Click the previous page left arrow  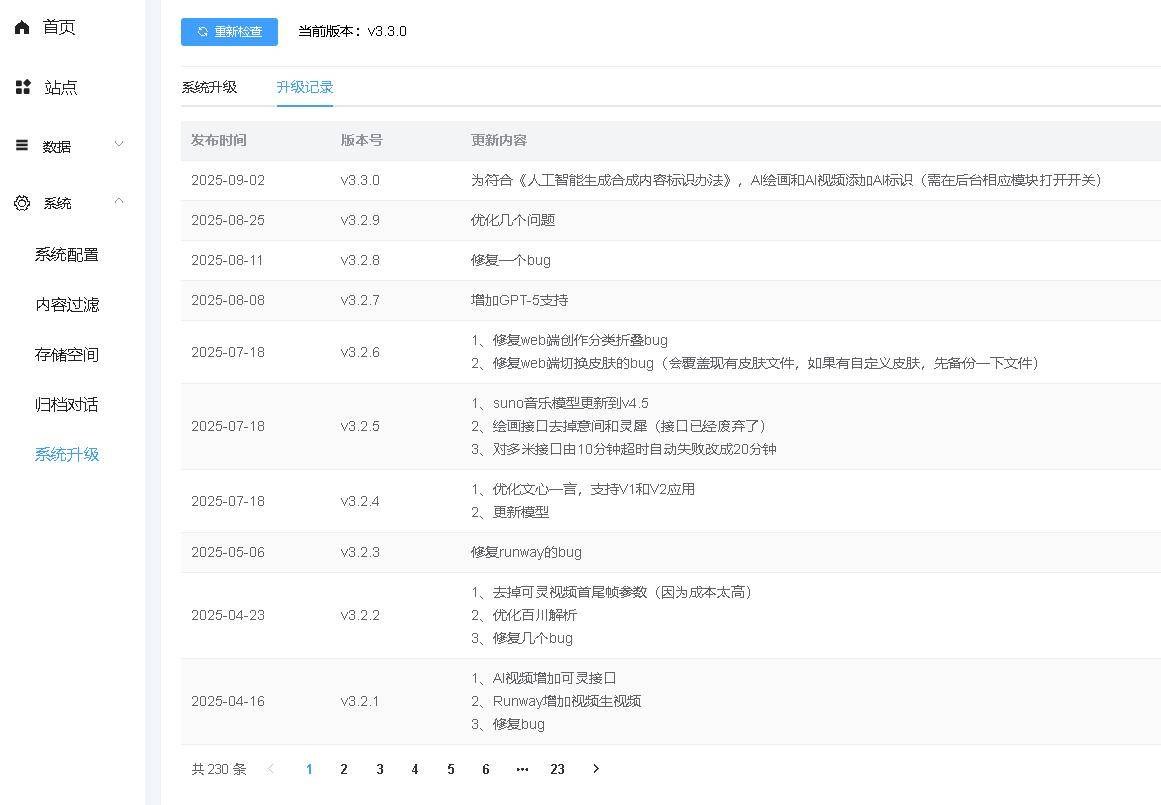(x=270, y=769)
